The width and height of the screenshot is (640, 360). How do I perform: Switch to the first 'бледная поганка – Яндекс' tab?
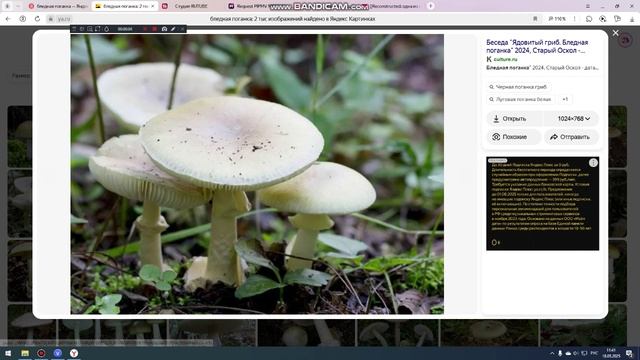(x=58, y=6)
